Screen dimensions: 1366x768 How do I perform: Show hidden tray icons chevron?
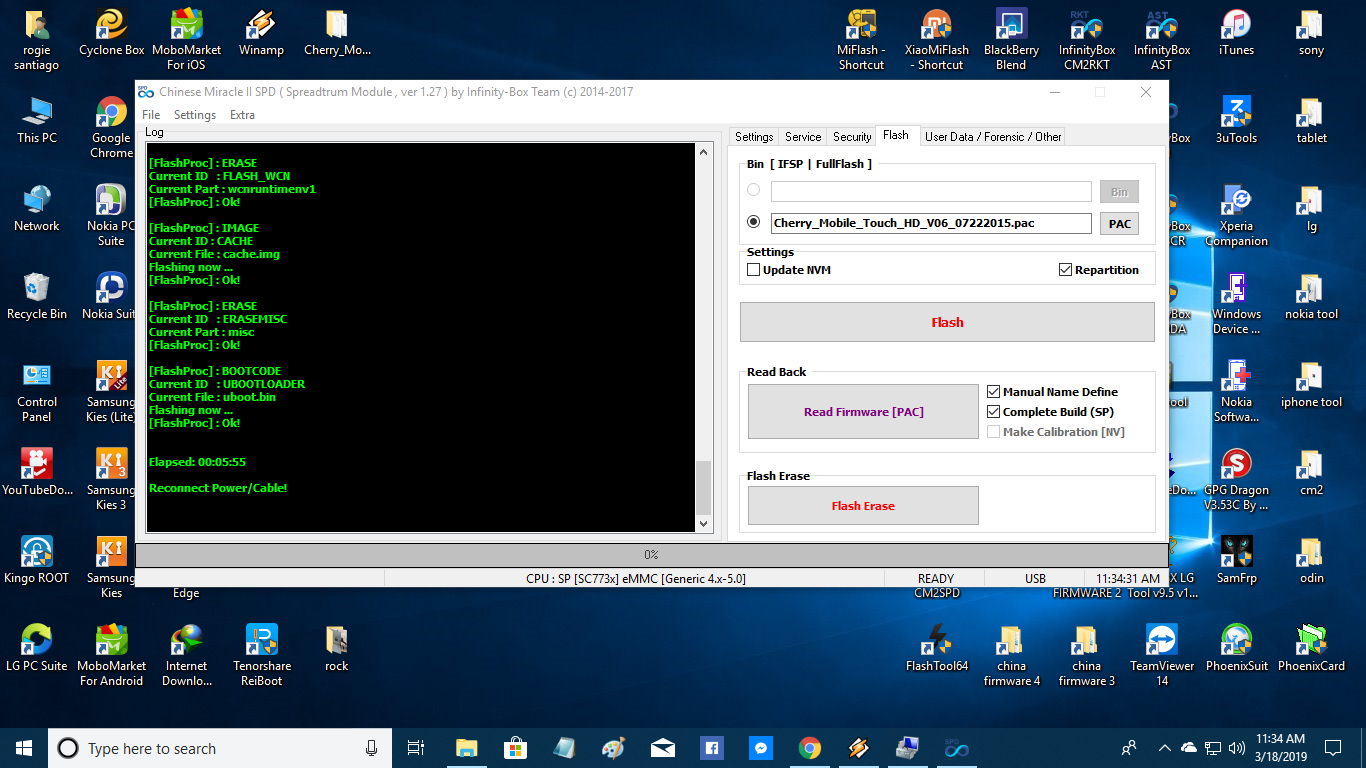pos(1164,748)
